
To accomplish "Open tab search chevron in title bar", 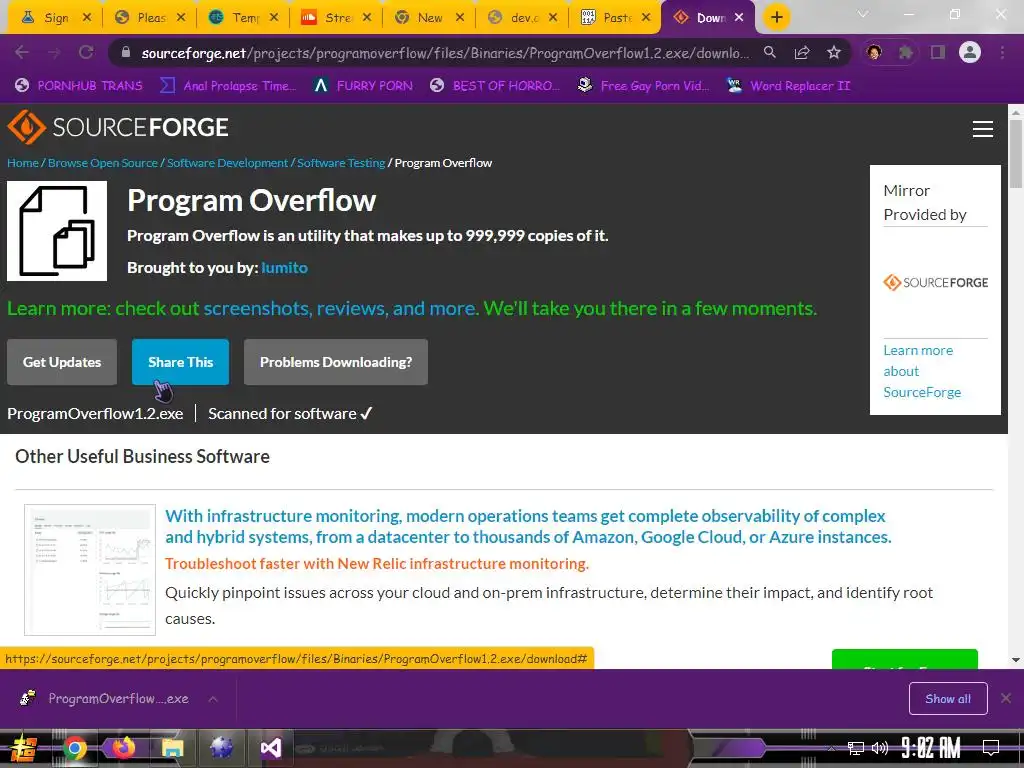I will coord(863,14).
